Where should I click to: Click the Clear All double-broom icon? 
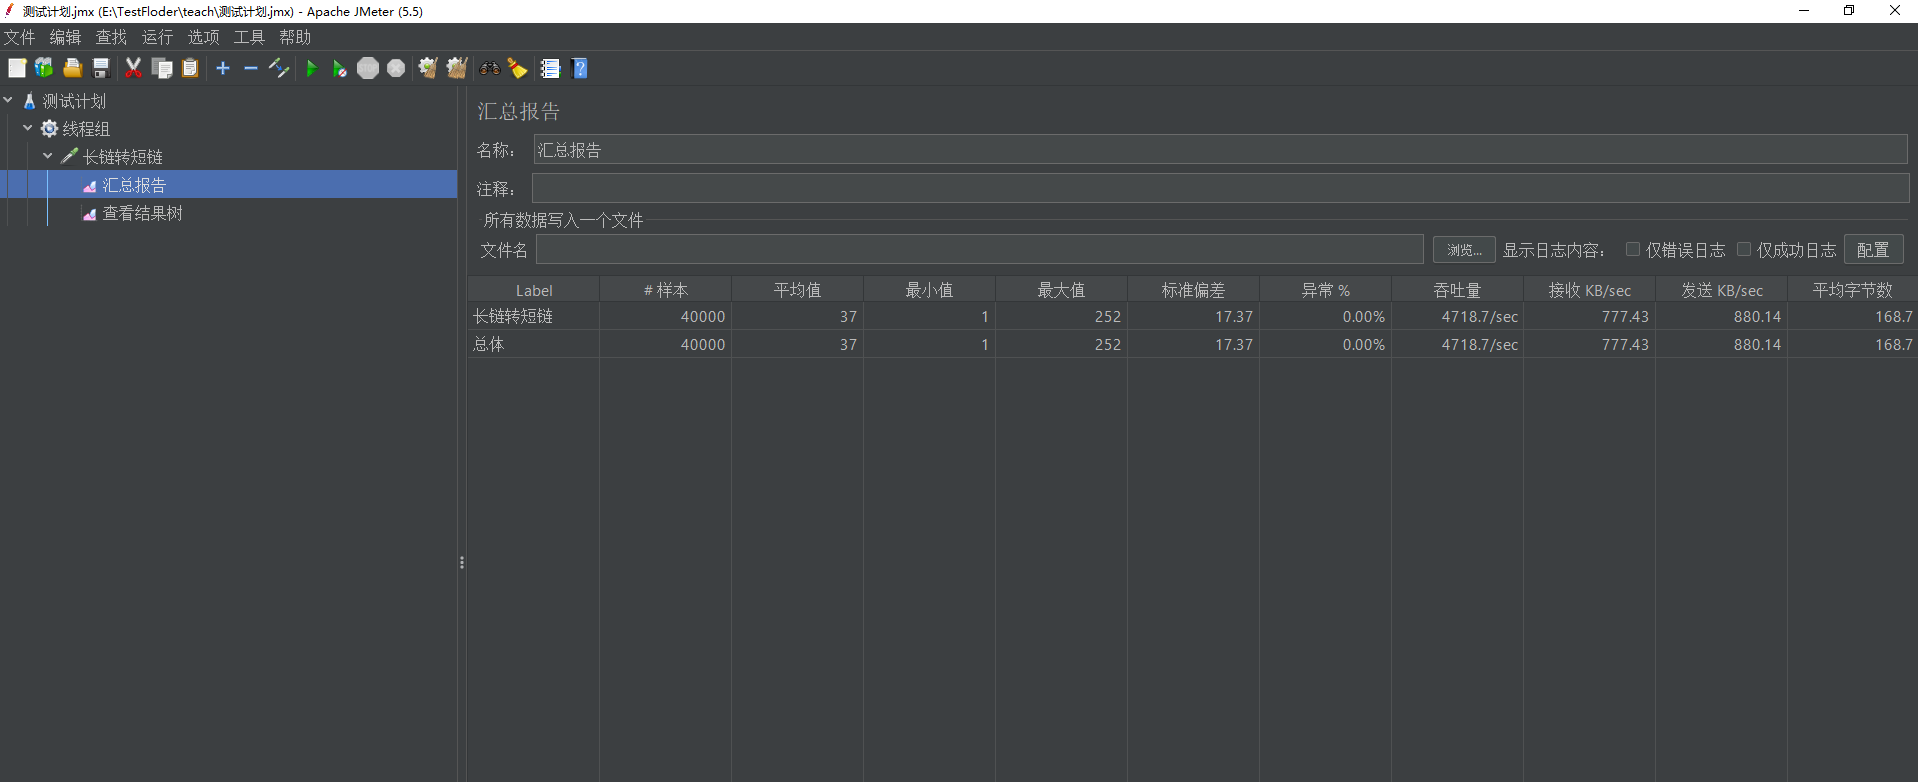click(457, 68)
